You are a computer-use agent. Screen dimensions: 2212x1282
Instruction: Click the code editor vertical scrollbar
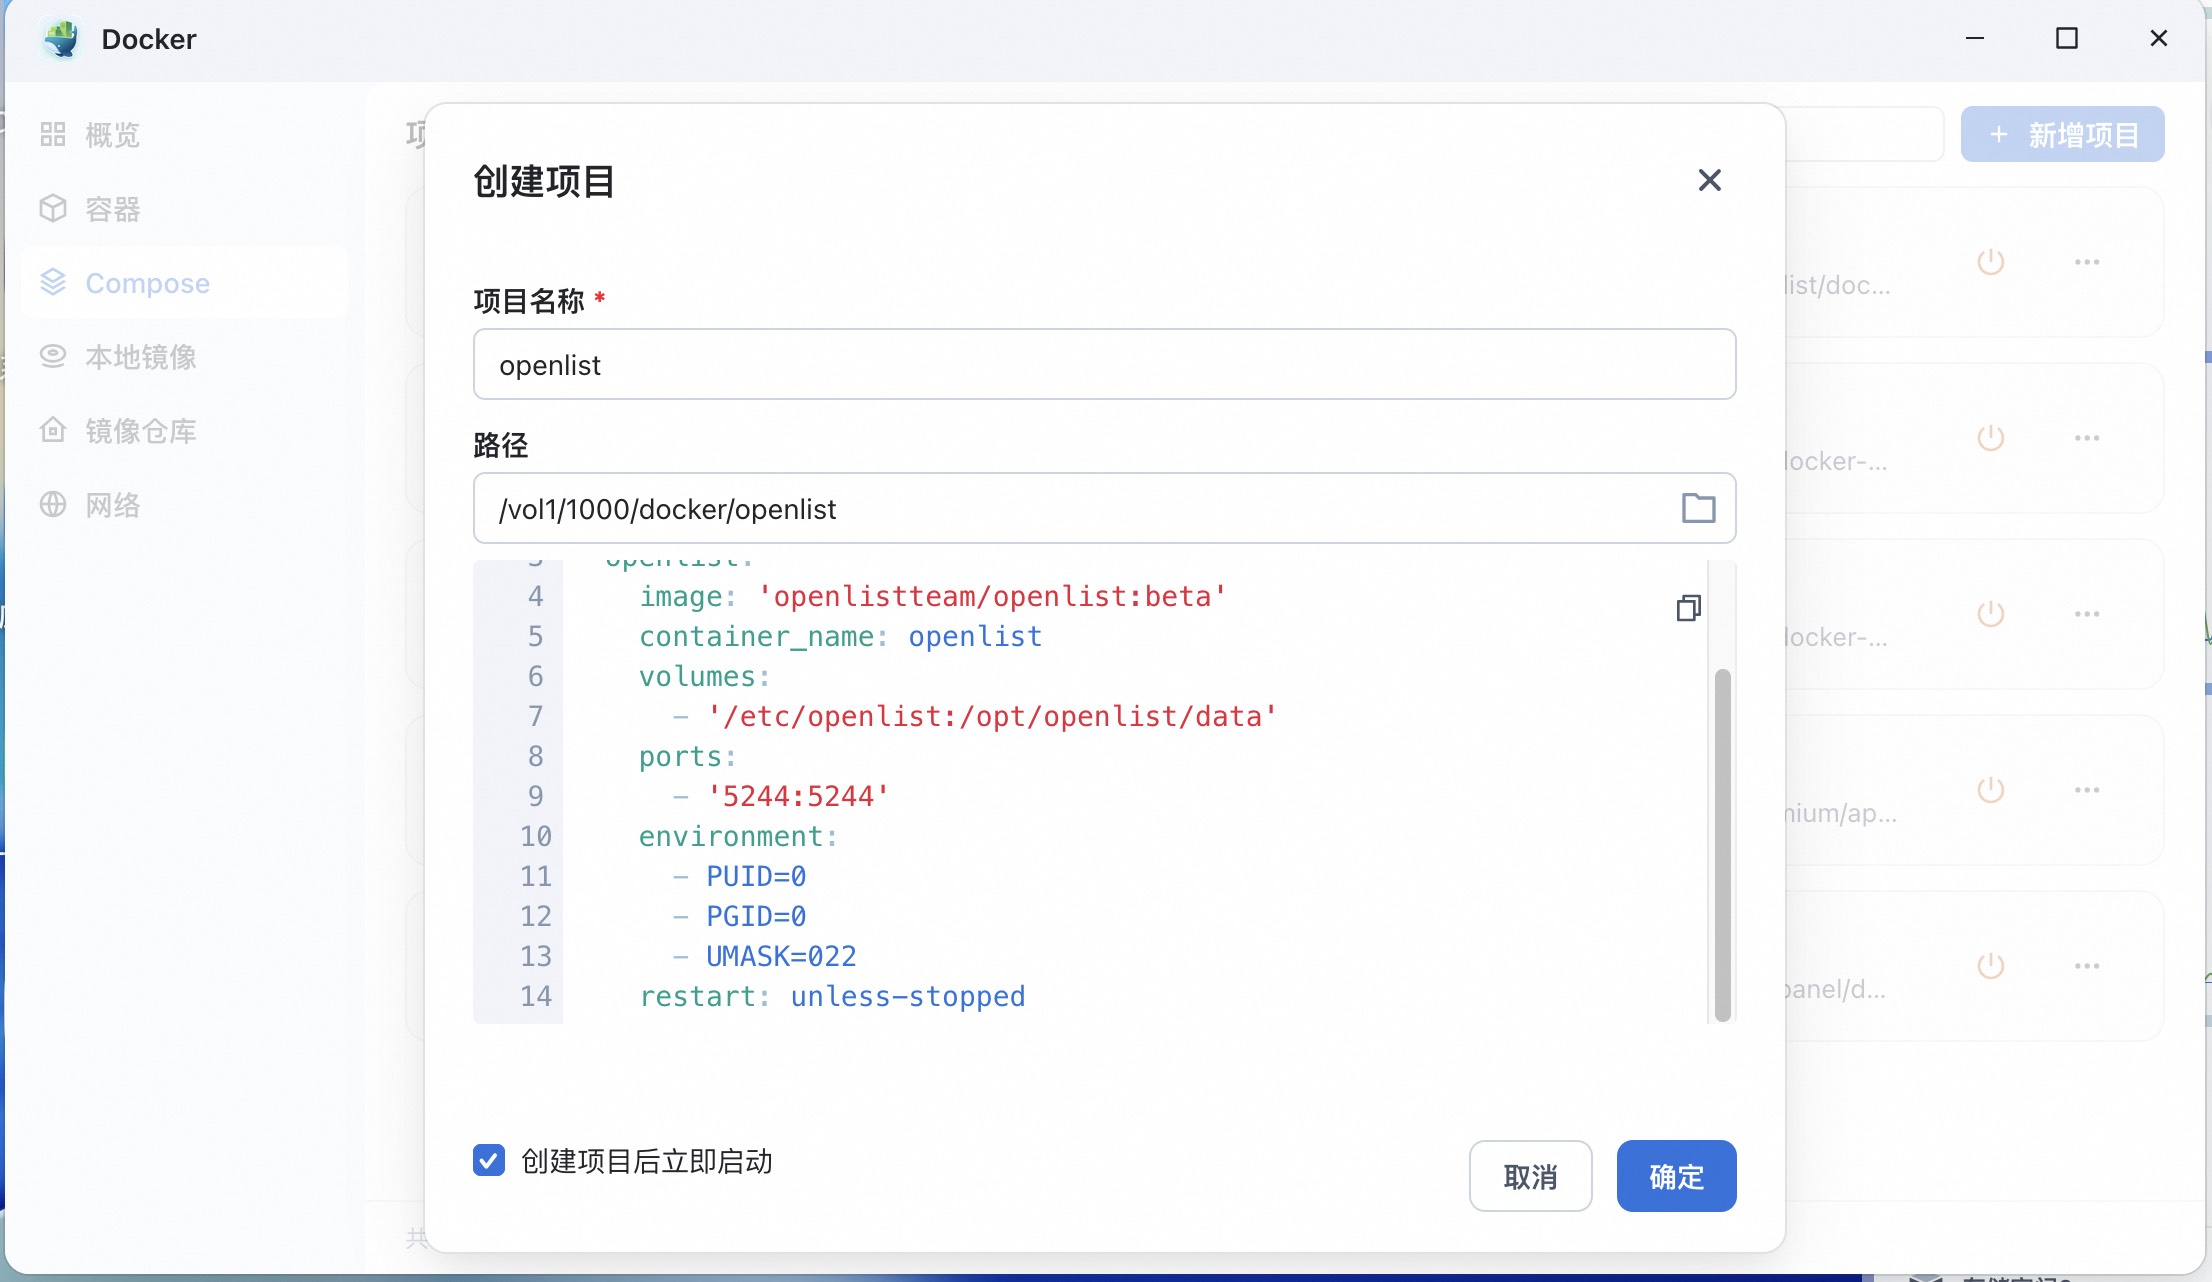[1722, 843]
